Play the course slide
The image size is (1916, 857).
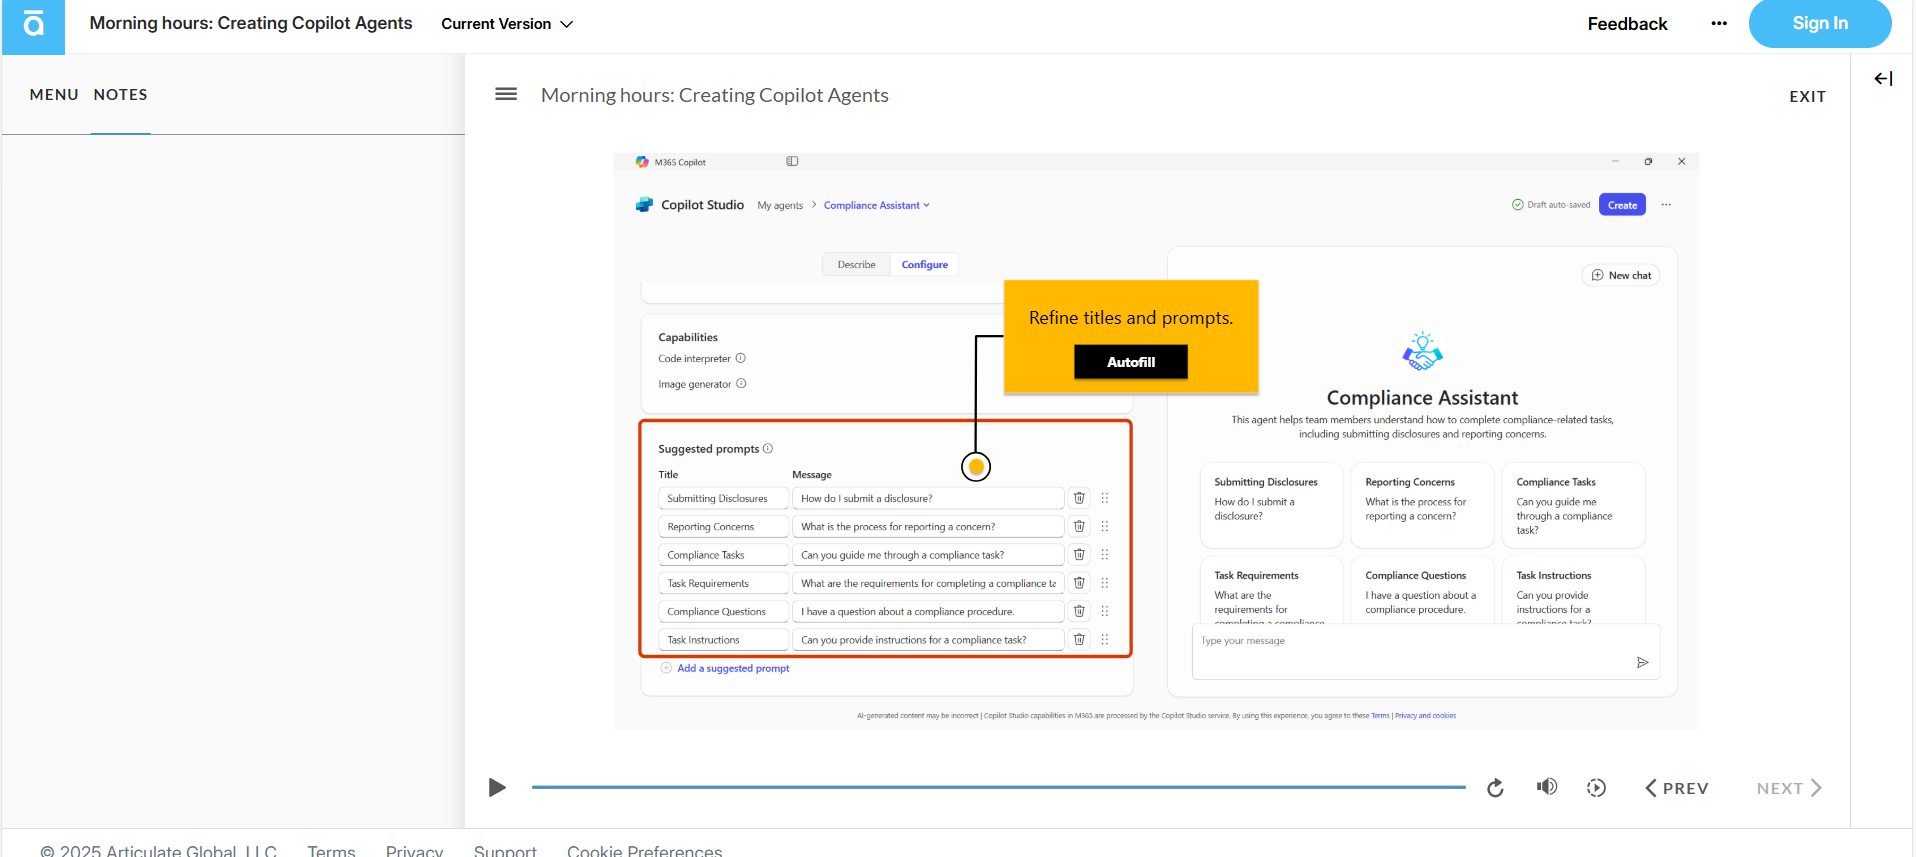point(497,788)
